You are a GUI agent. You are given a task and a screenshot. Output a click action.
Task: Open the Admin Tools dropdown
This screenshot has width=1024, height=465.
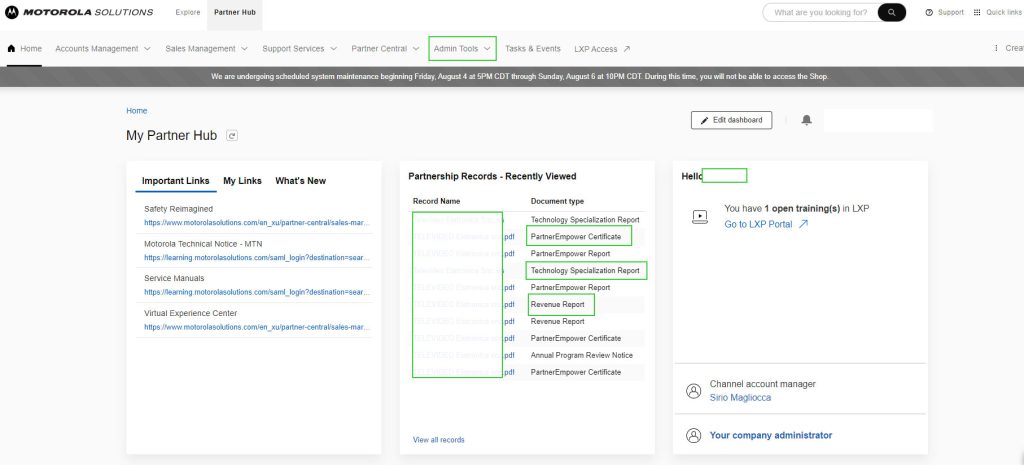pos(462,49)
